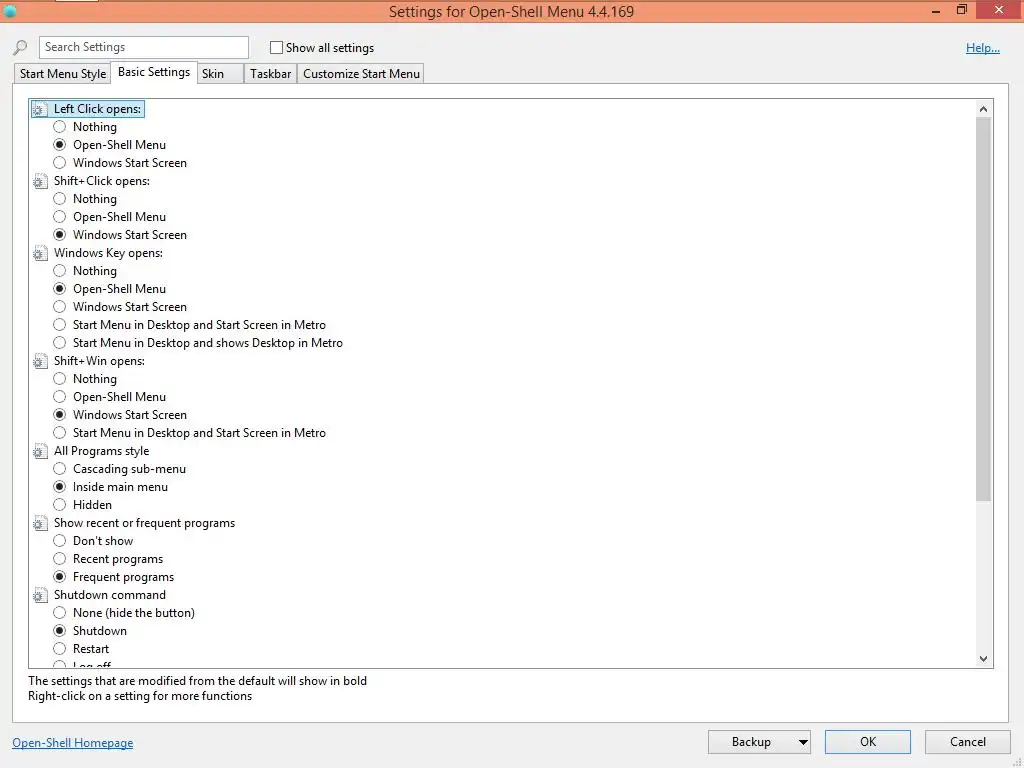Click in the Search Settings field
Viewport: 1024px width, 768px height.
point(144,47)
